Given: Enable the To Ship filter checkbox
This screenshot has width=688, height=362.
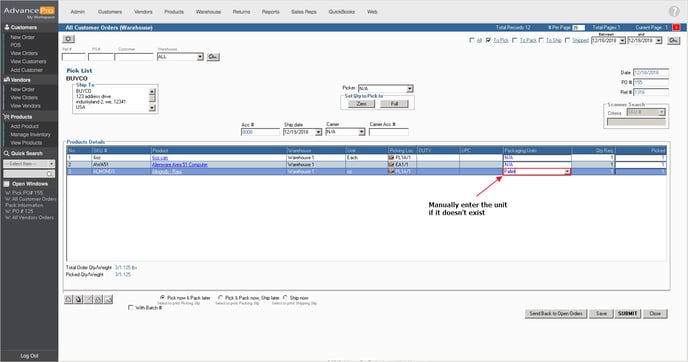Looking at the screenshot, I should coord(541,40).
